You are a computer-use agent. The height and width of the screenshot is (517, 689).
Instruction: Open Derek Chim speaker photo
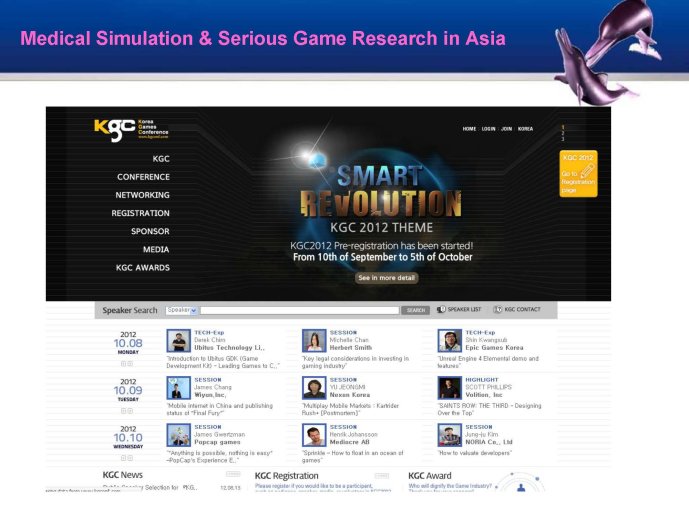178,340
